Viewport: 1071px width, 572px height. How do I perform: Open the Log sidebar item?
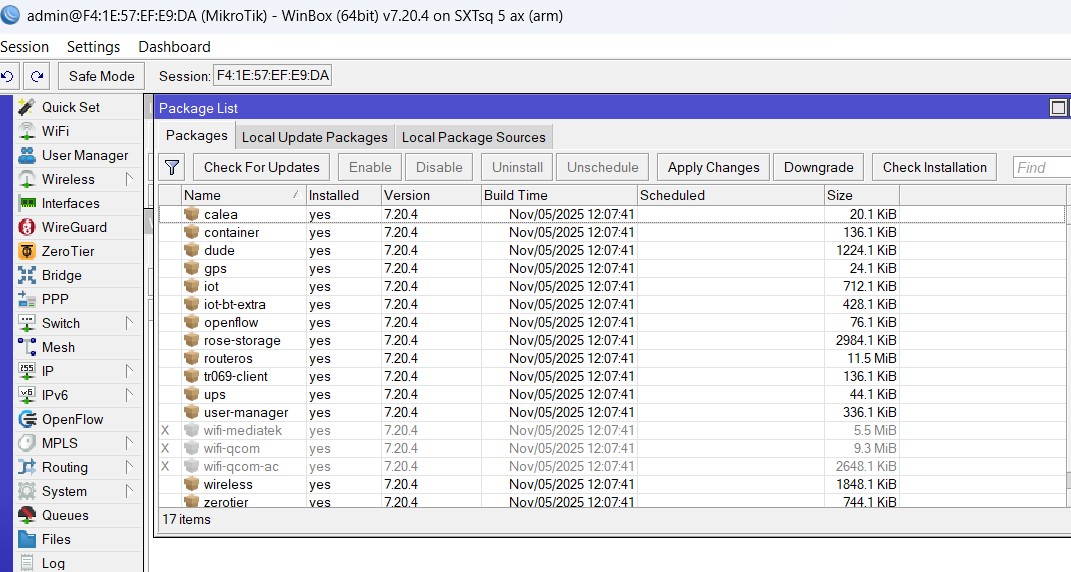point(53,563)
